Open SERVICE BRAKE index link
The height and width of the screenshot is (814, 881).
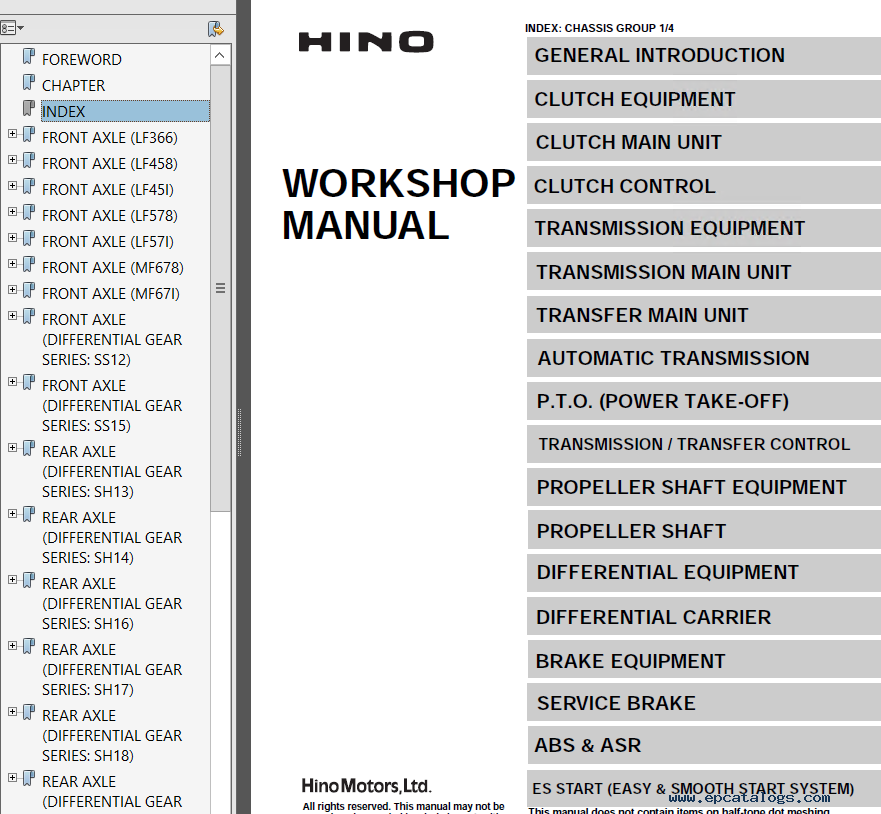tap(703, 703)
